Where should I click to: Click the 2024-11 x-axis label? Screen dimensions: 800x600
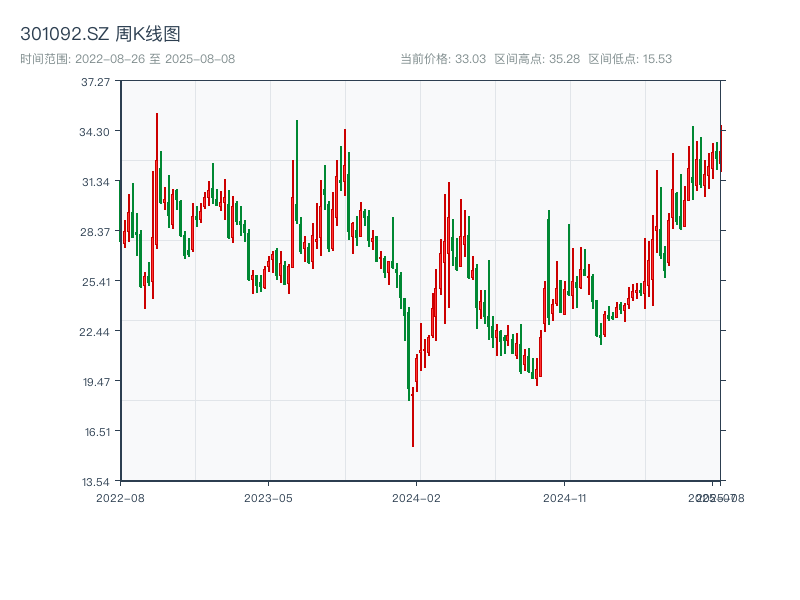tap(564, 498)
